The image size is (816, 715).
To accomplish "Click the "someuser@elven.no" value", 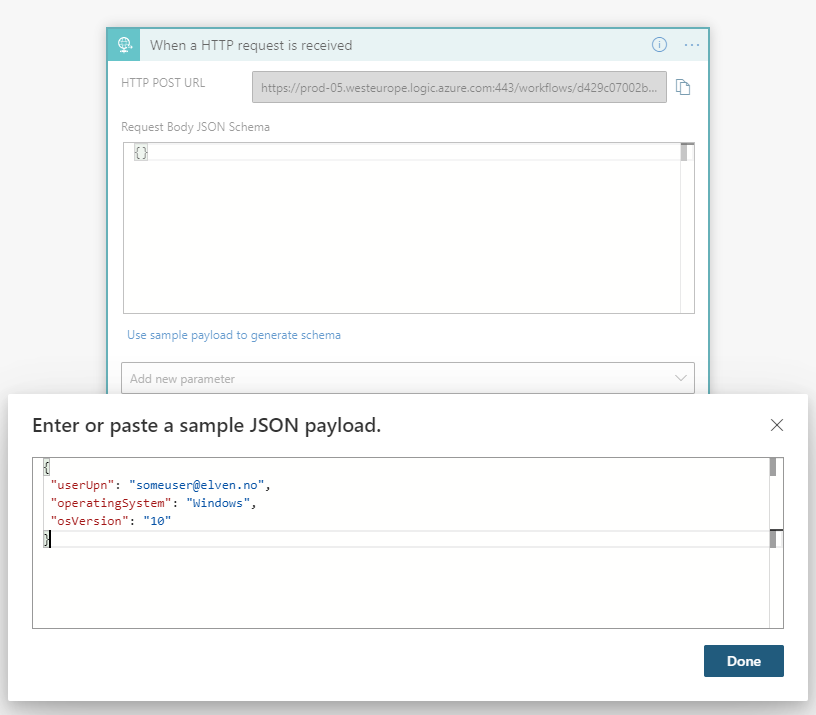I will (x=197, y=485).
